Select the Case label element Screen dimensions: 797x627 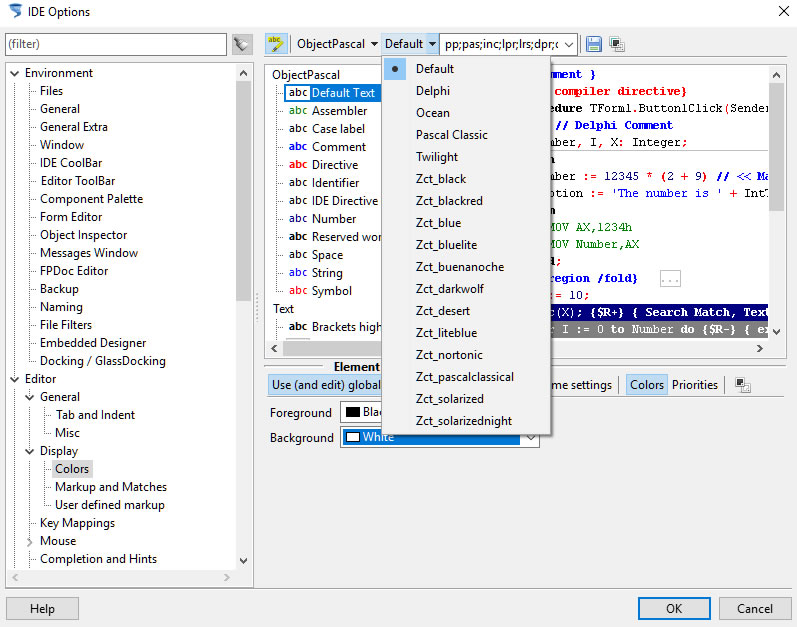click(338, 129)
